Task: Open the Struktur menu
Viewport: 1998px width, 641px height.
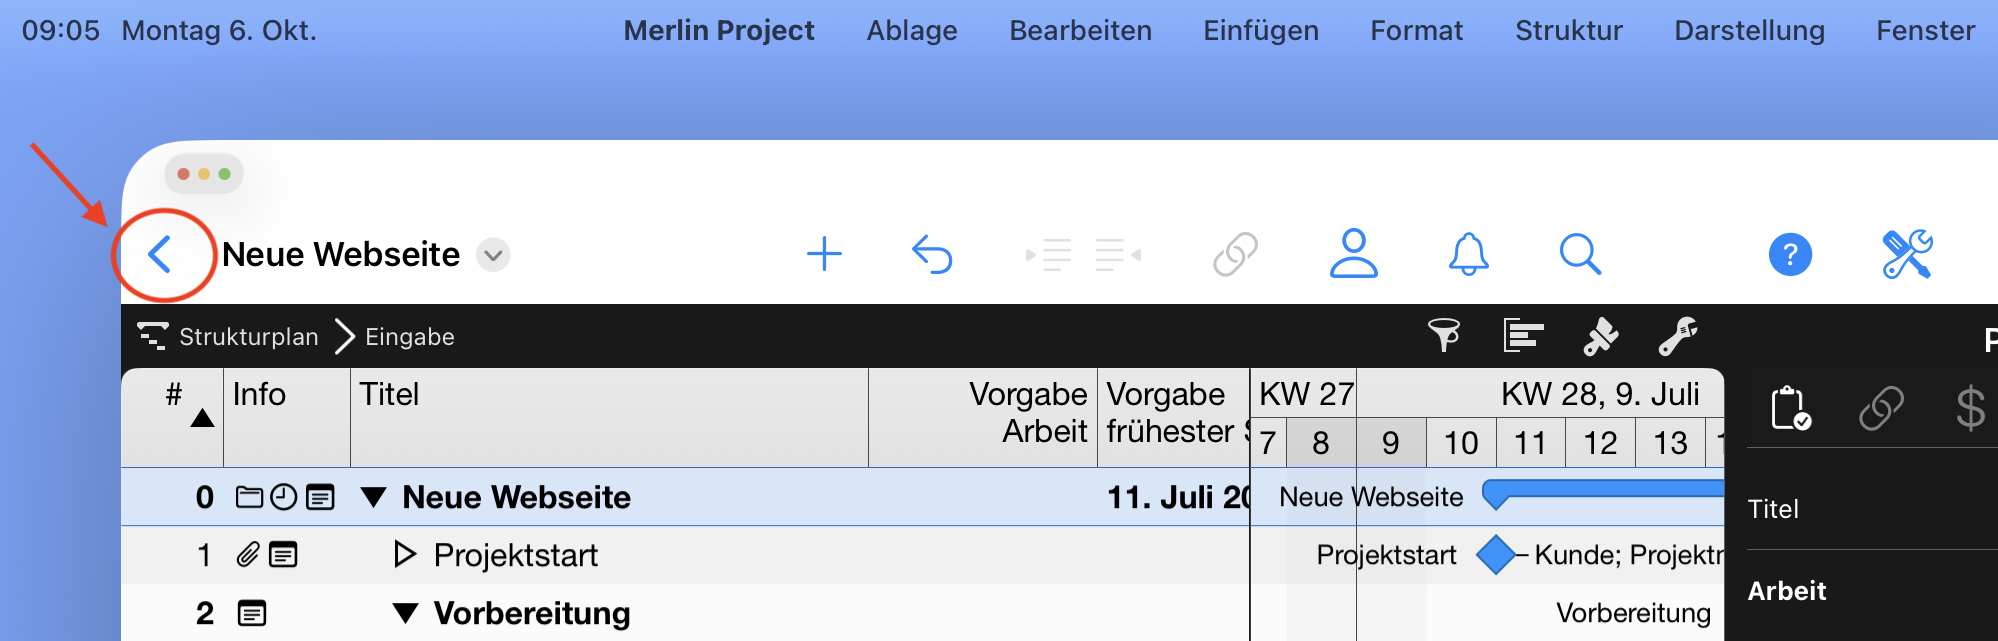Action: (x=1568, y=31)
